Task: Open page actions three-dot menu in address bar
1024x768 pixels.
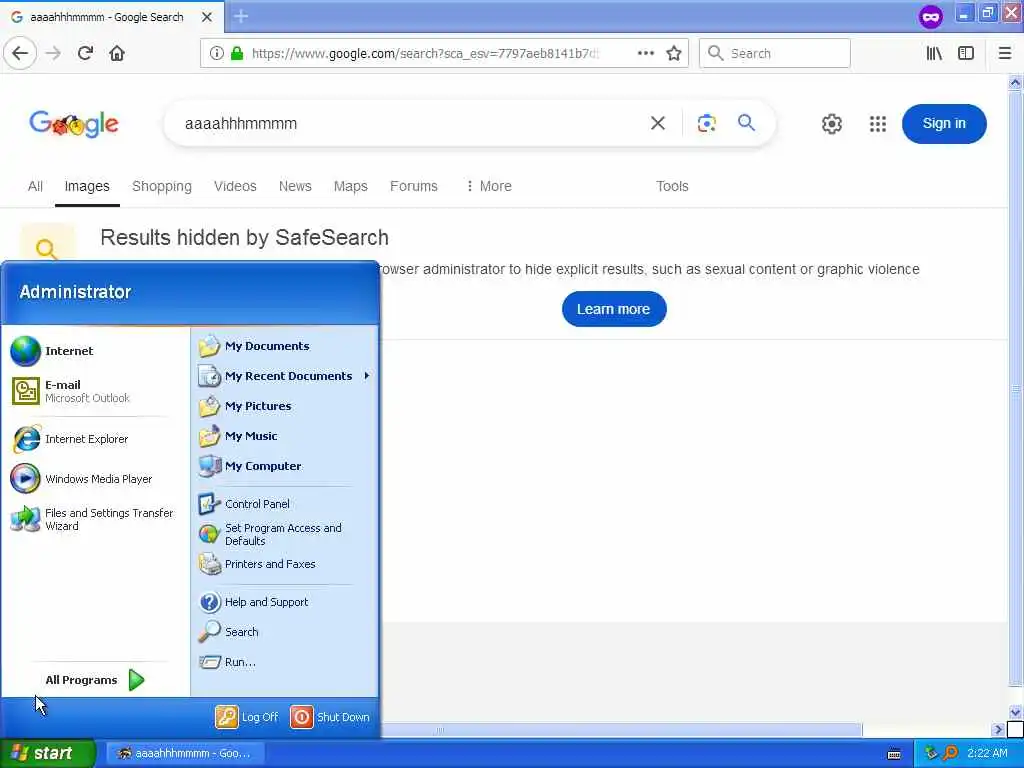Action: click(645, 53)
